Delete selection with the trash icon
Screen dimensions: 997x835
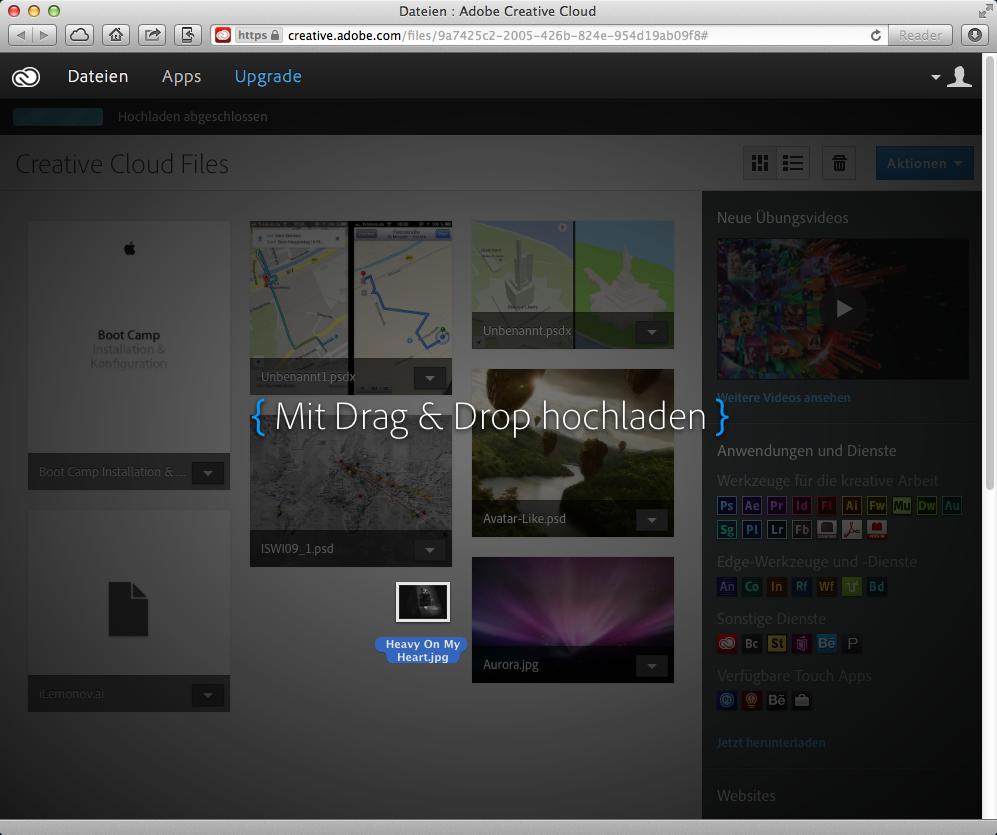[x=839, y=163]
